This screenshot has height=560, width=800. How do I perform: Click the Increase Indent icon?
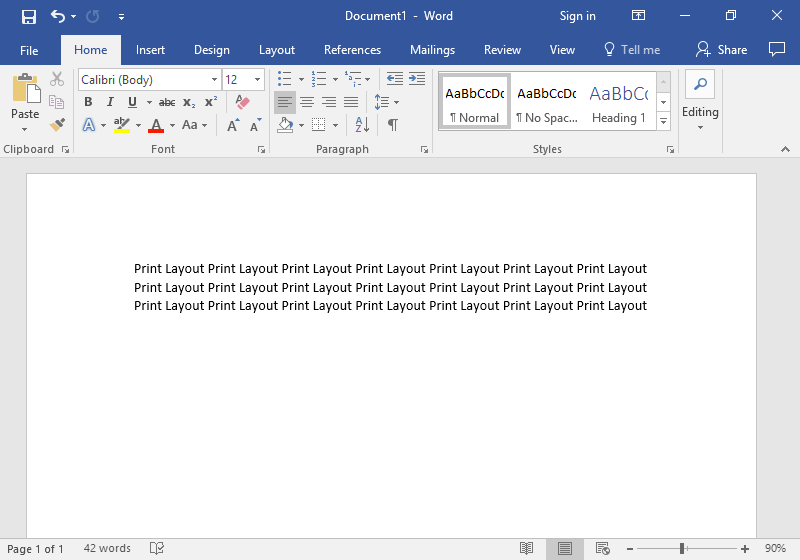click(x=416, y=79)
